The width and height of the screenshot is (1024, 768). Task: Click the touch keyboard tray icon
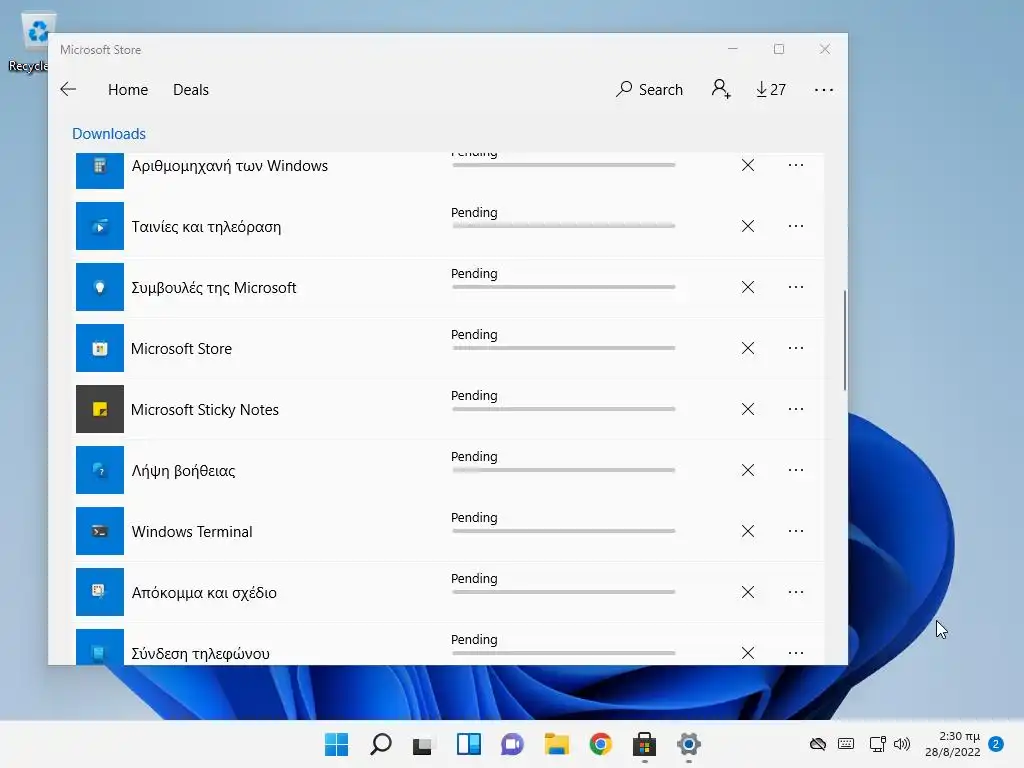tap(846, 744)
